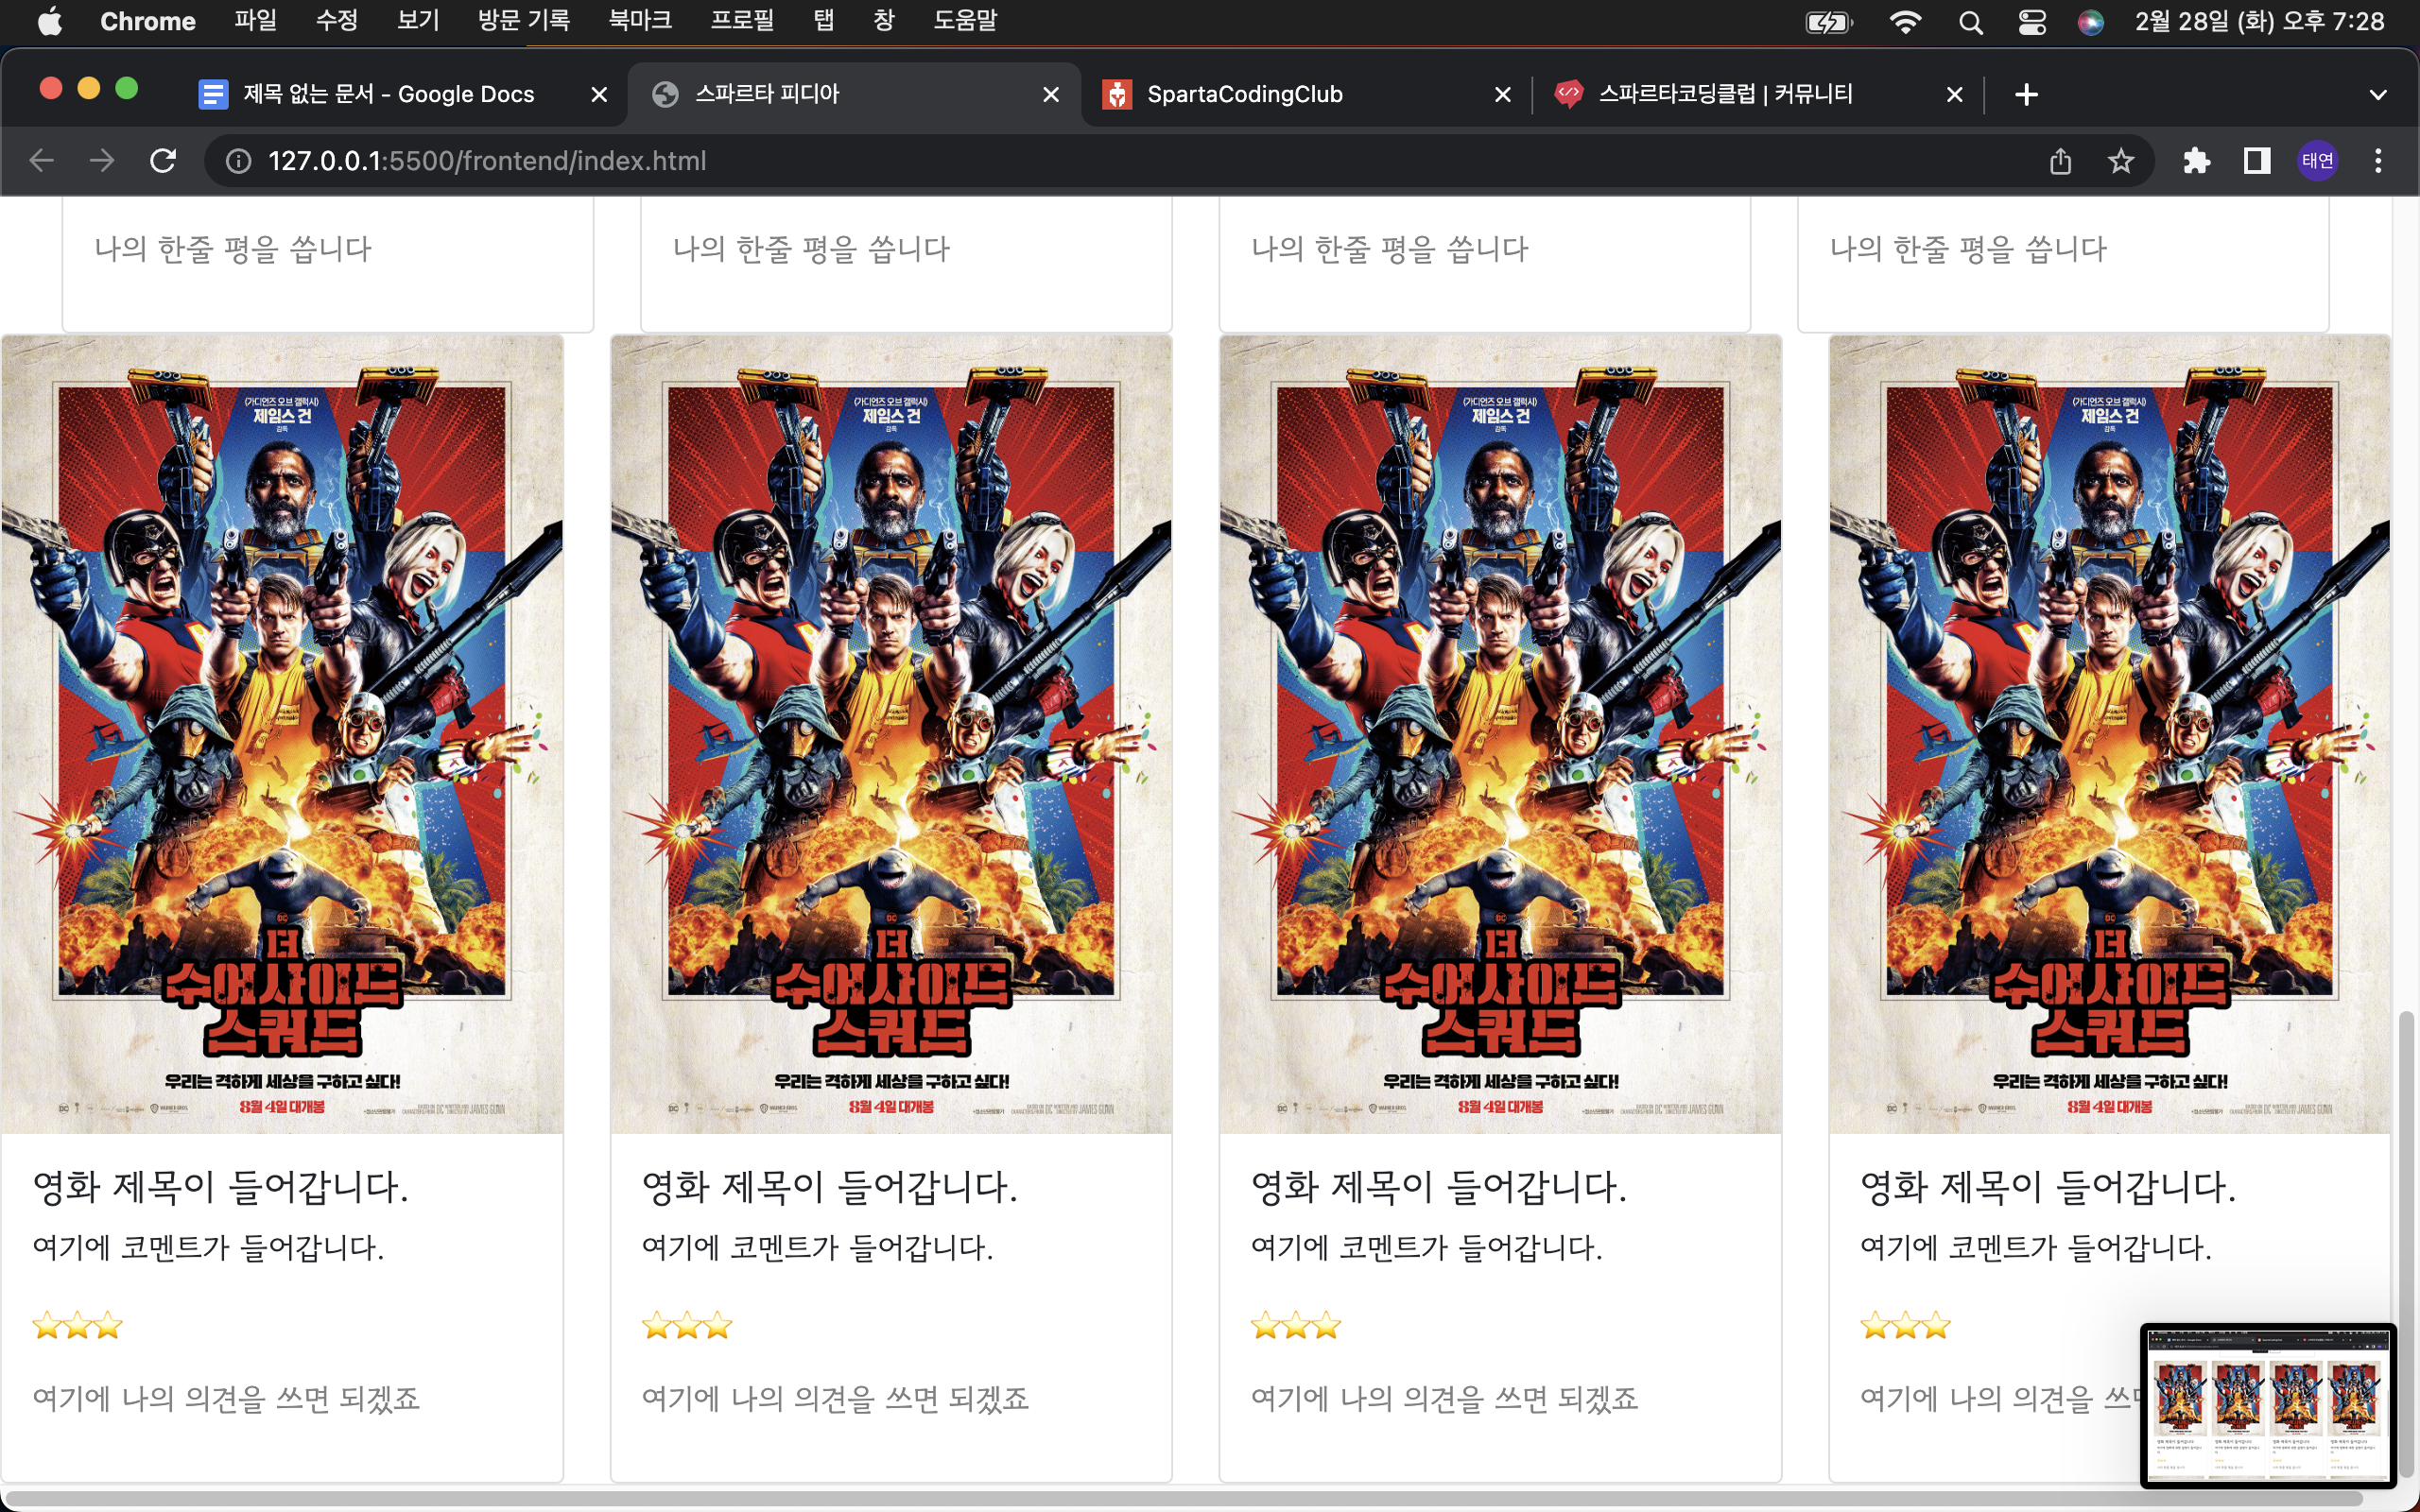The height and width of the screenshot is (1512, 2420).
Task: Select first card's movie title text
Action: (220, 1187)
